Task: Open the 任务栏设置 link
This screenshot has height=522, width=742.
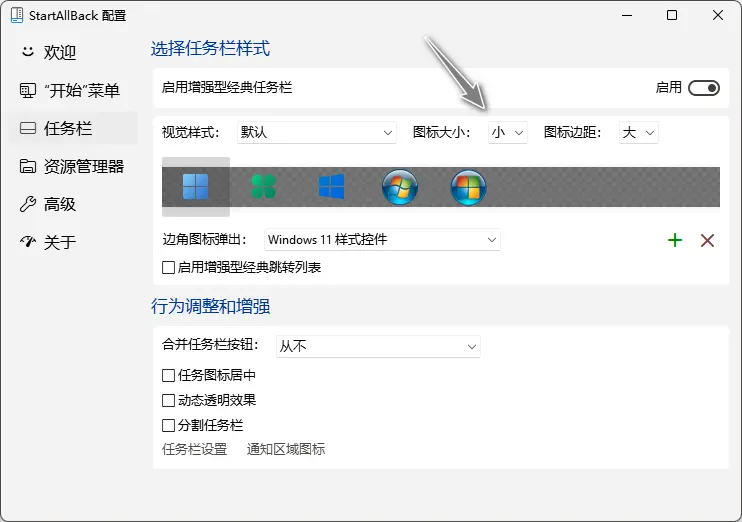Action: [x=194, y=449]
